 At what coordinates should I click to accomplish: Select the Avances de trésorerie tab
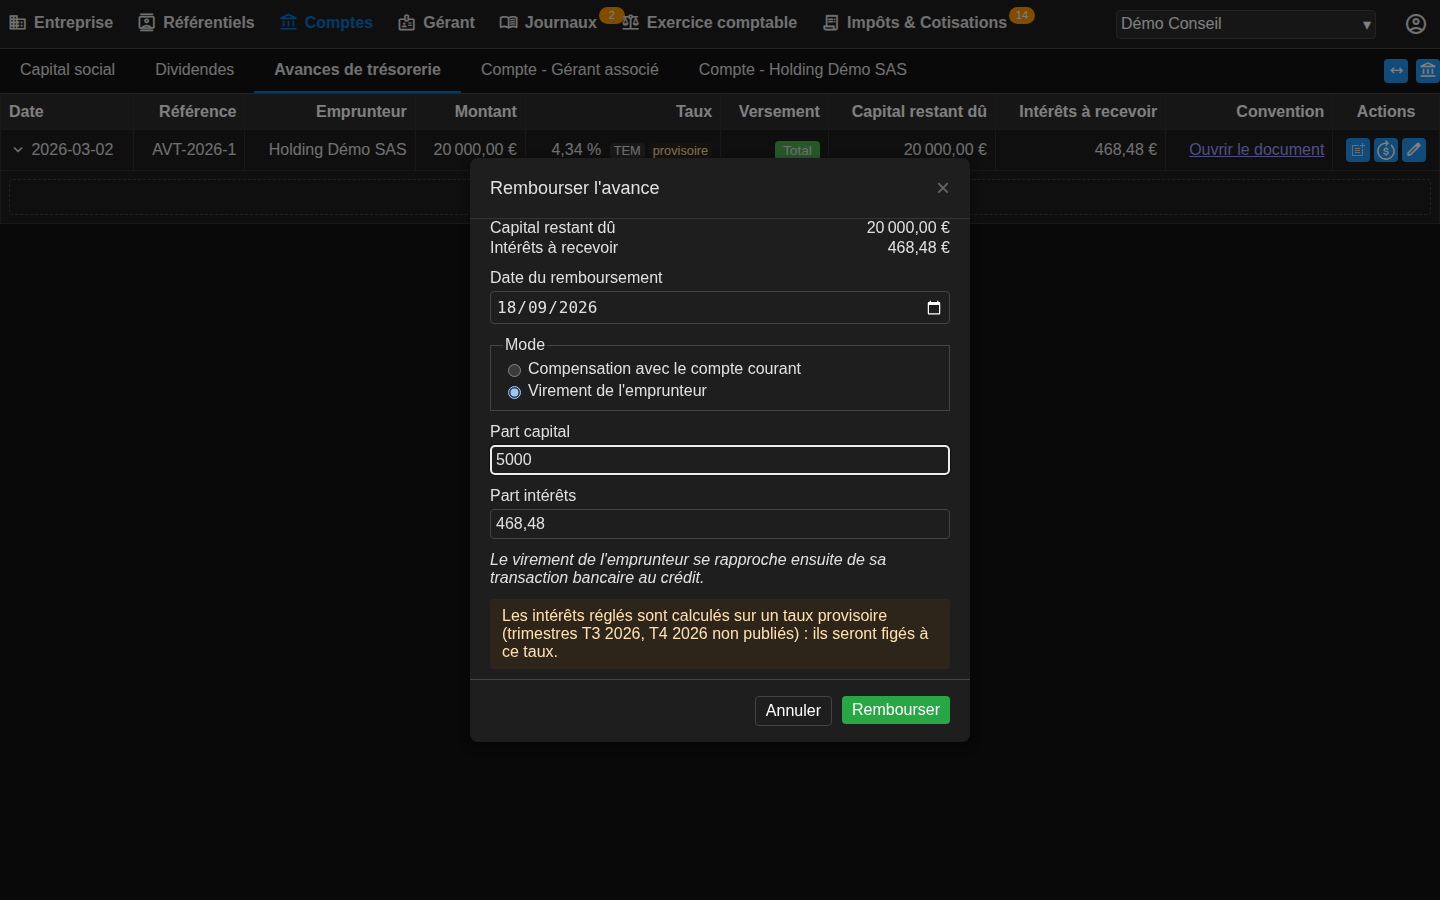click(357, 70)
